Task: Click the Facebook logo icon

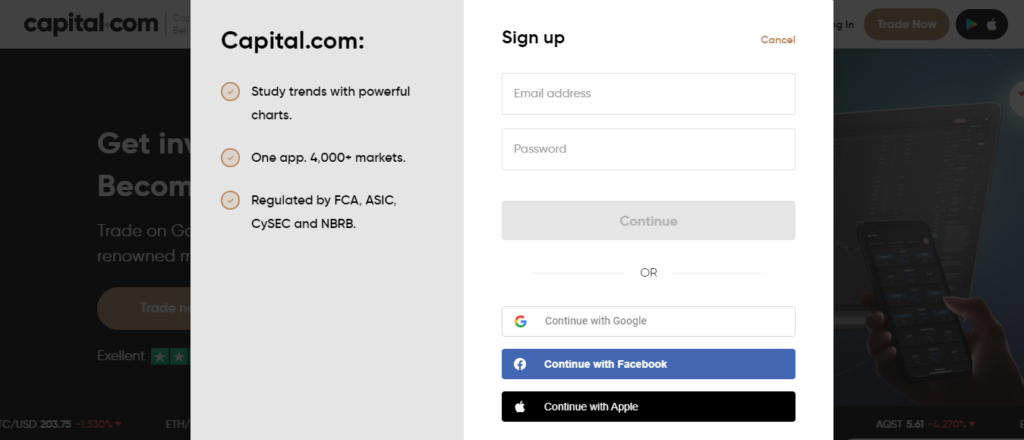Action: [x=520, y=364]
